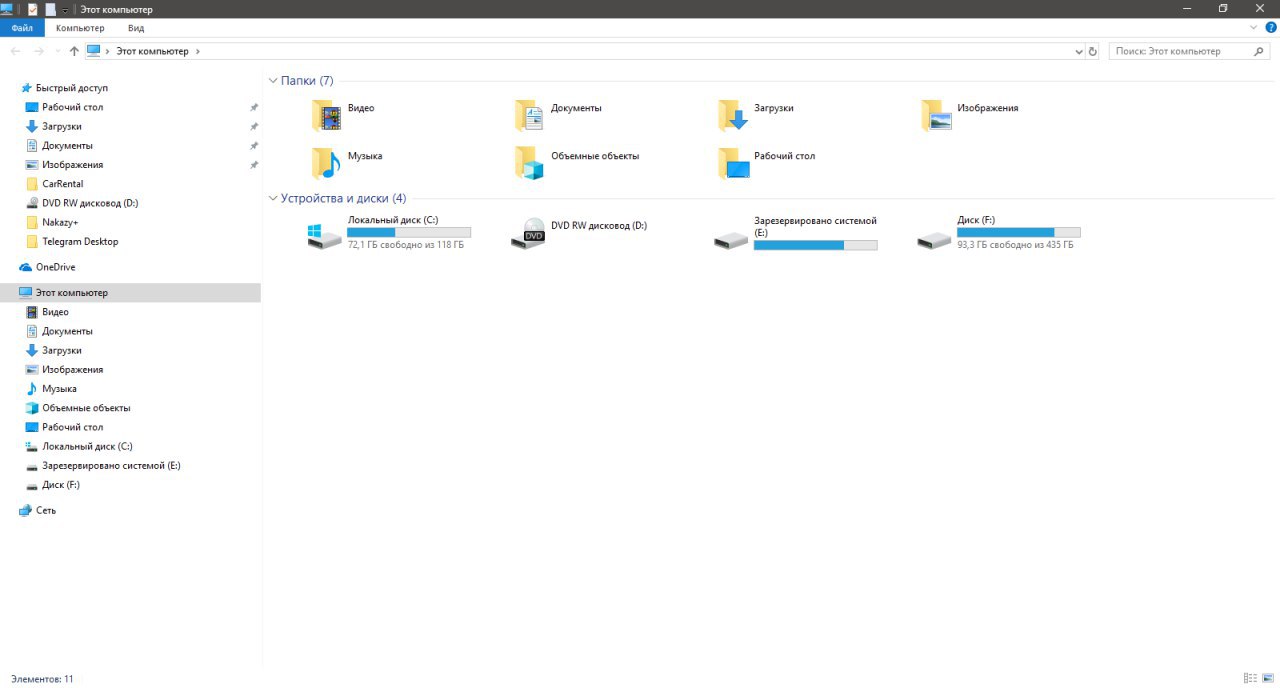The image size is (1280, 688).
Task: Switch to details view in the status bar
Action: pos(1250,679)
